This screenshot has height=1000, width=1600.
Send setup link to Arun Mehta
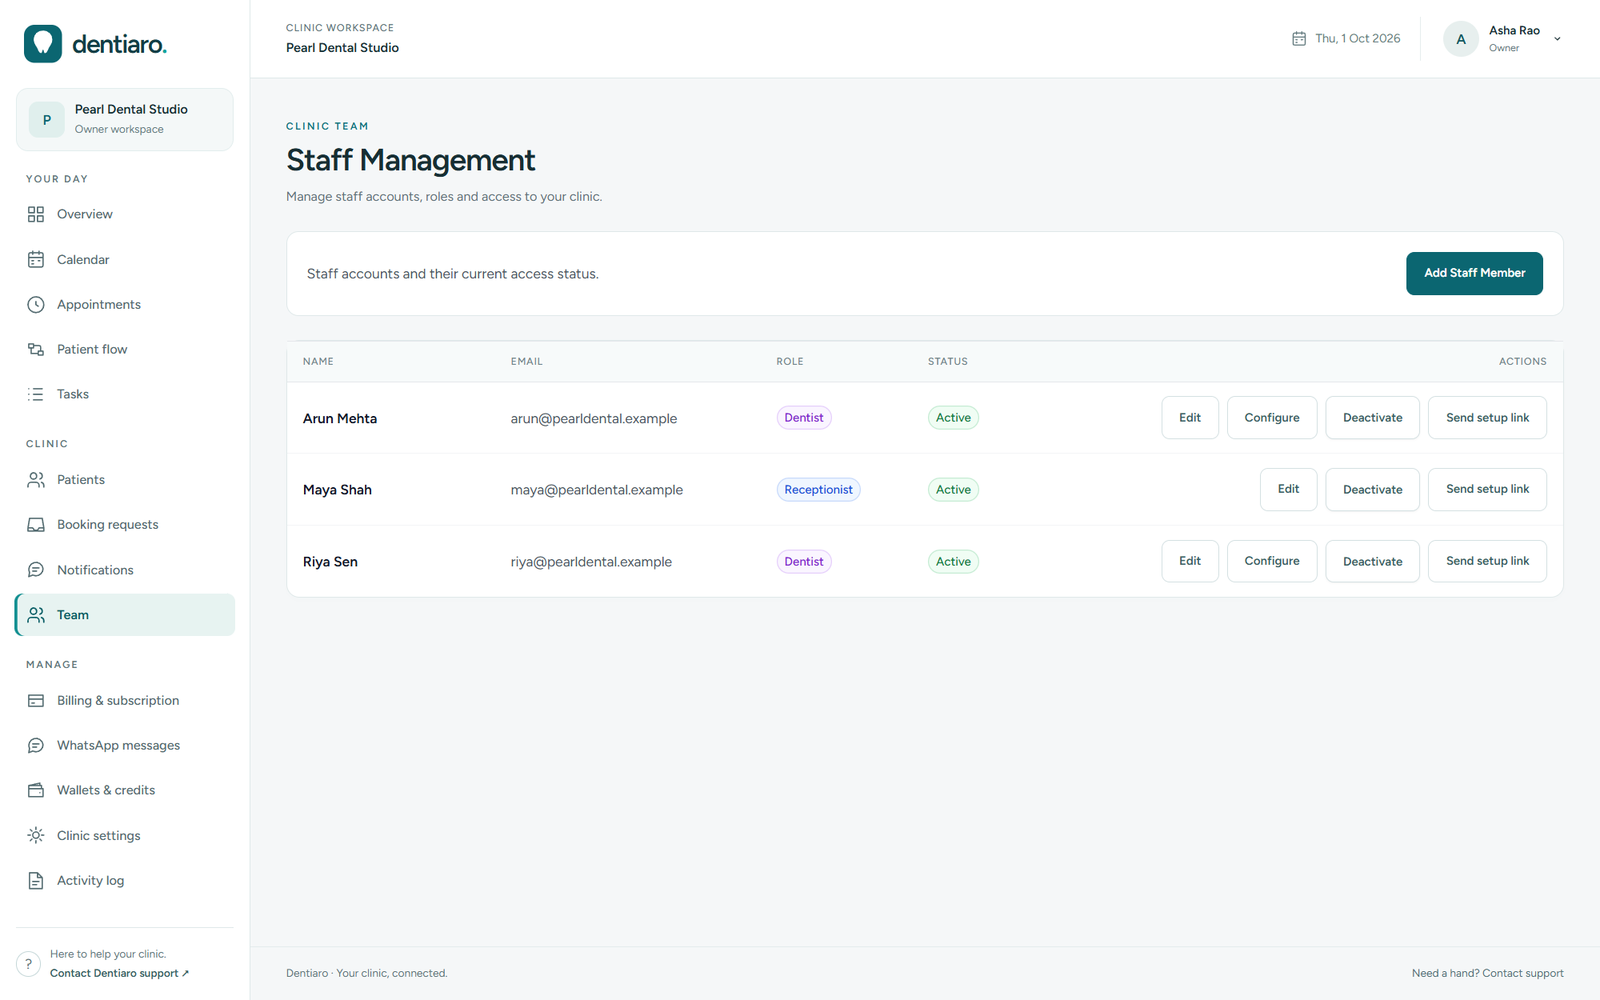point(1487,418)
